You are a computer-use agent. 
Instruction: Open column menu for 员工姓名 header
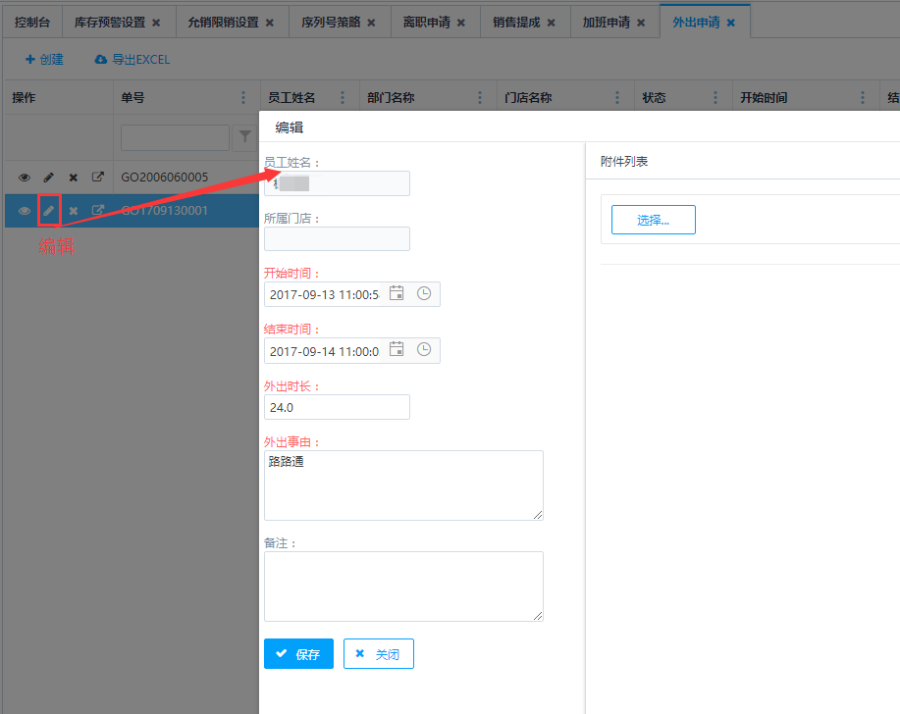(342, 98)
